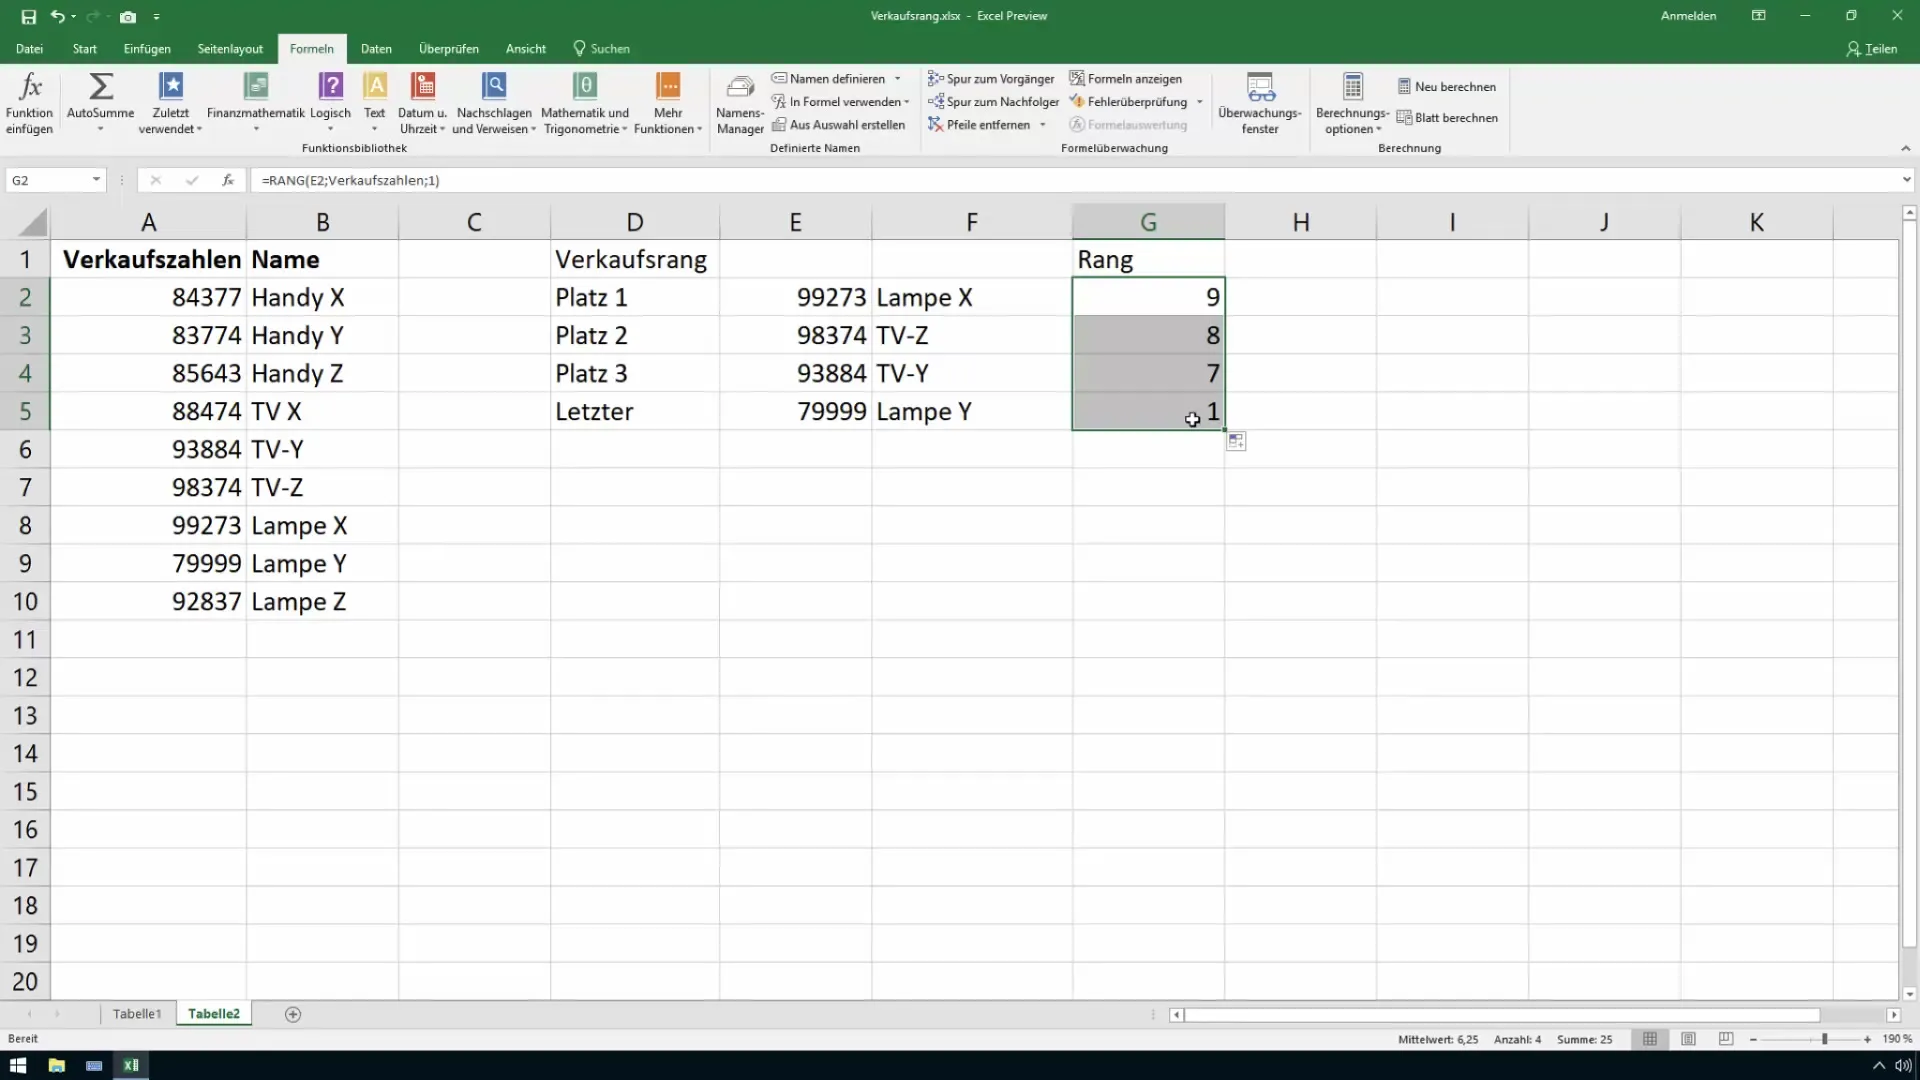Switch to Normal view in status bar
1920x1080 pixels.
1650,1039
